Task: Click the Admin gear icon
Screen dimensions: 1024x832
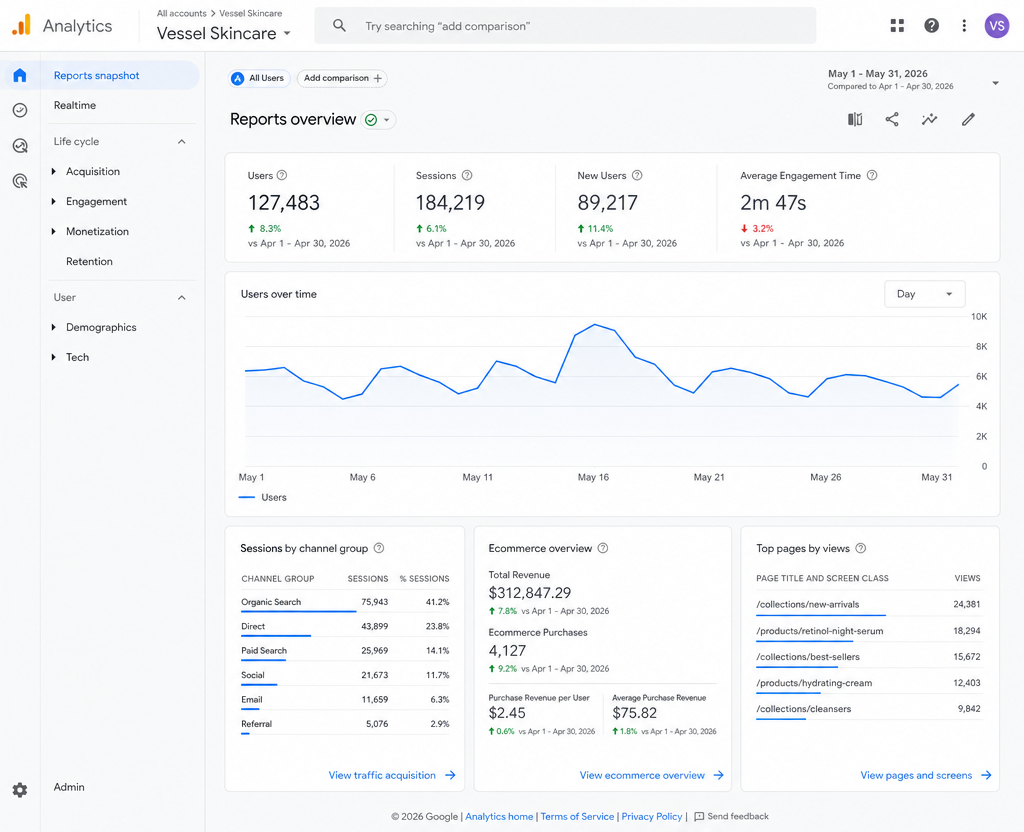Action: click(x=20, y=790)
